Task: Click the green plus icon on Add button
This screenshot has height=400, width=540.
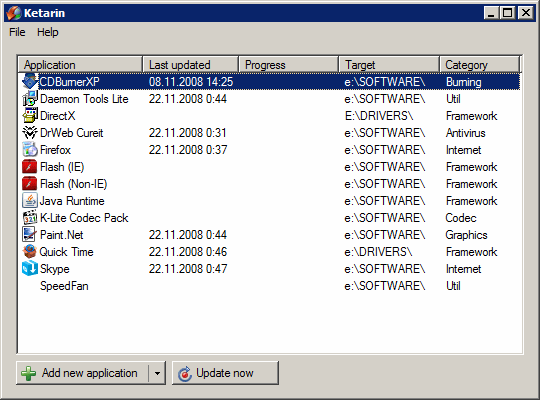Action: click(29, 373)
